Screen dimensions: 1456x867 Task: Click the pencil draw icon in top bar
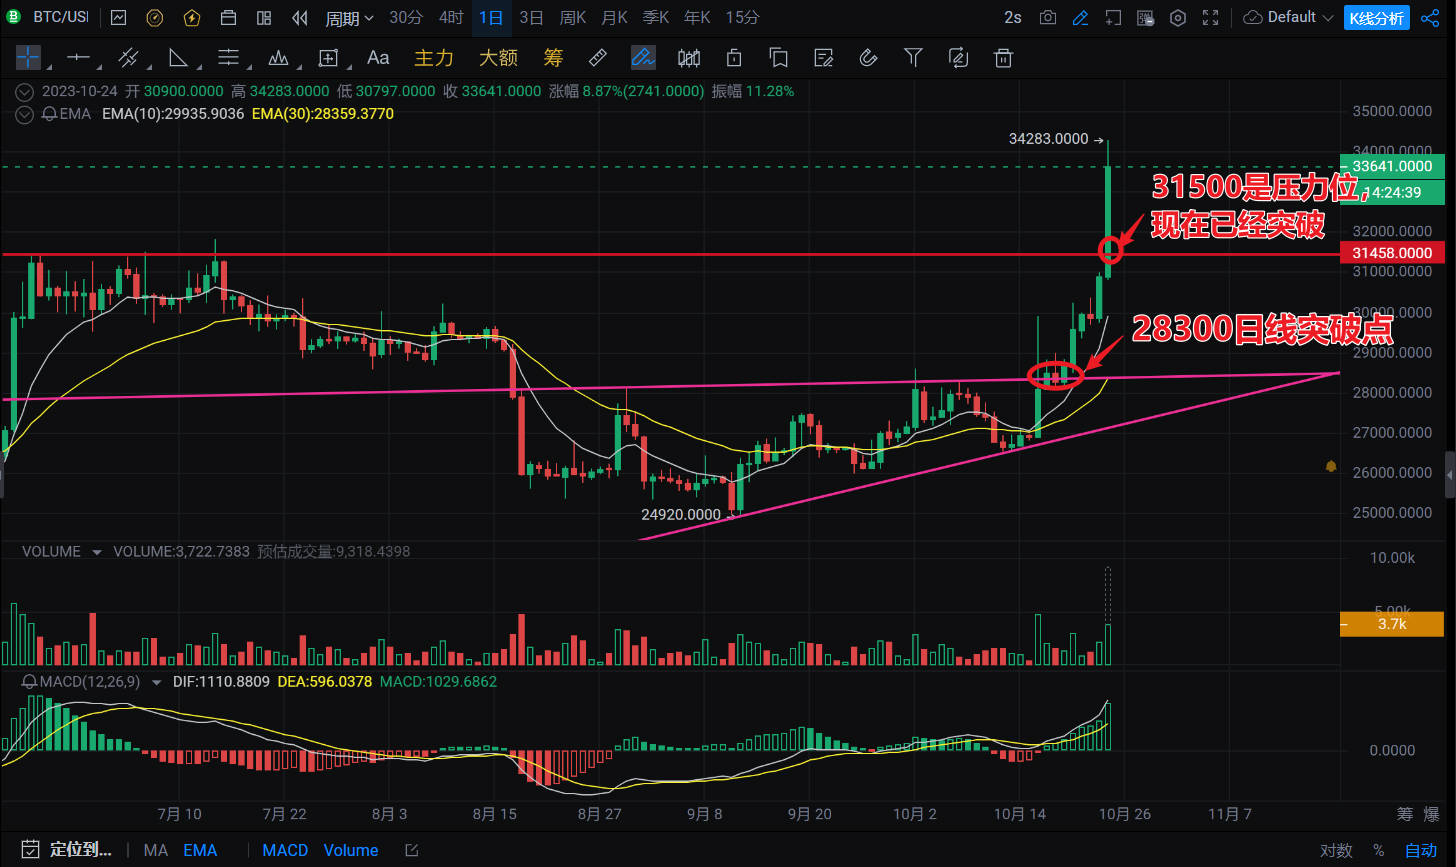pyautogui.click(x=1080, y=18)
